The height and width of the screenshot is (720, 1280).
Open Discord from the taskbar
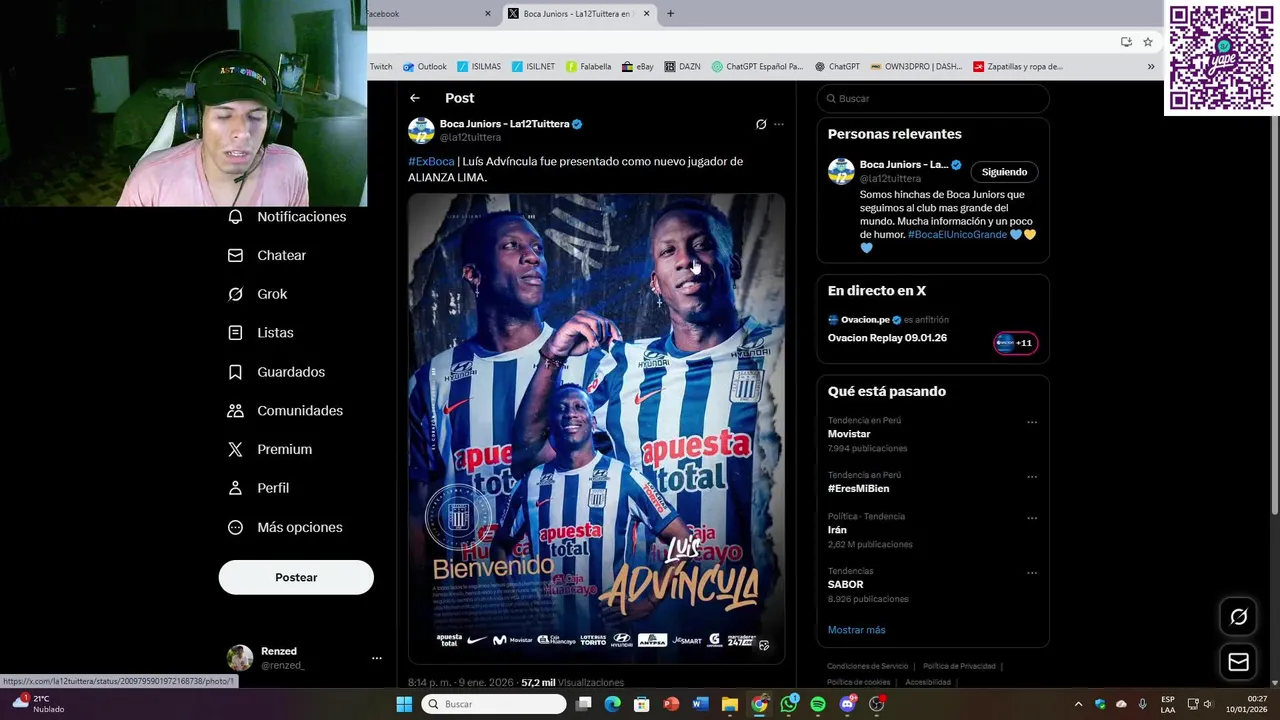point(848,704)
